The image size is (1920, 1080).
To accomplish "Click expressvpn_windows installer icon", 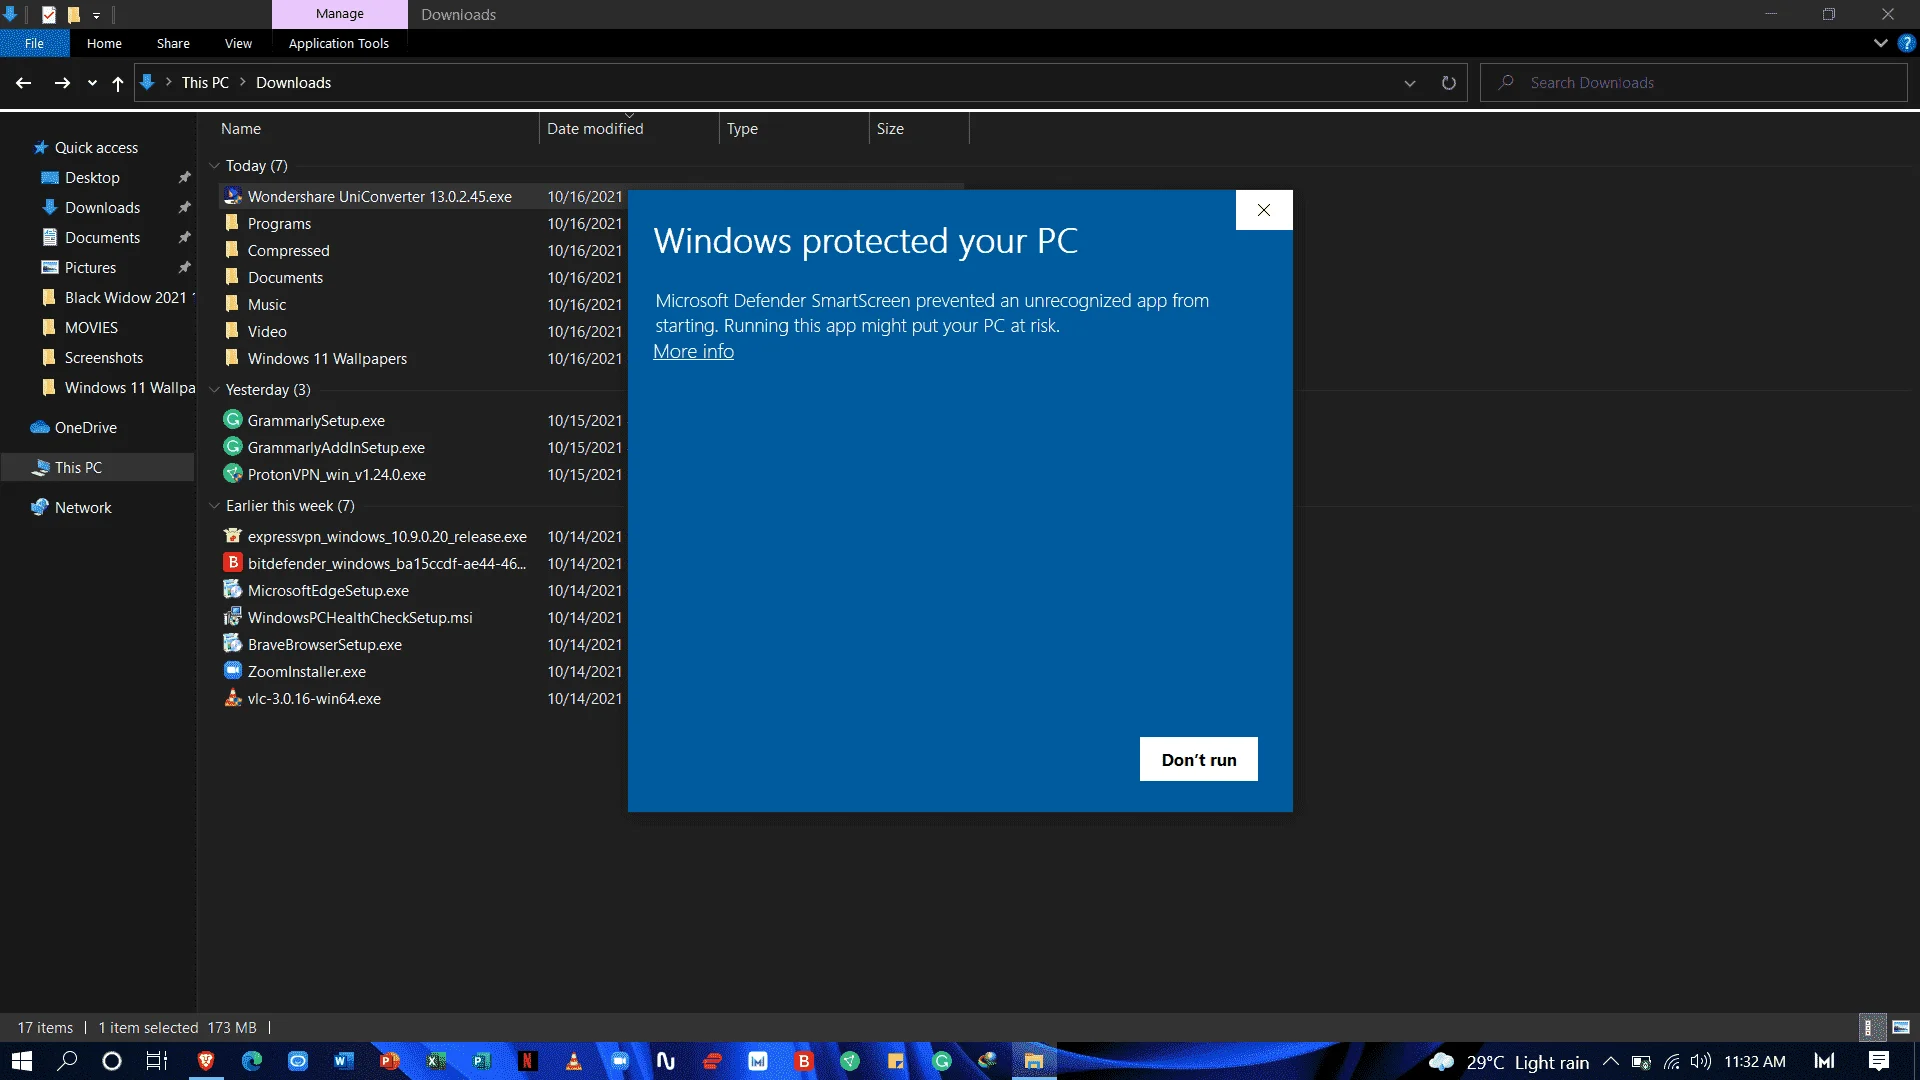I will tap(233, 536).
